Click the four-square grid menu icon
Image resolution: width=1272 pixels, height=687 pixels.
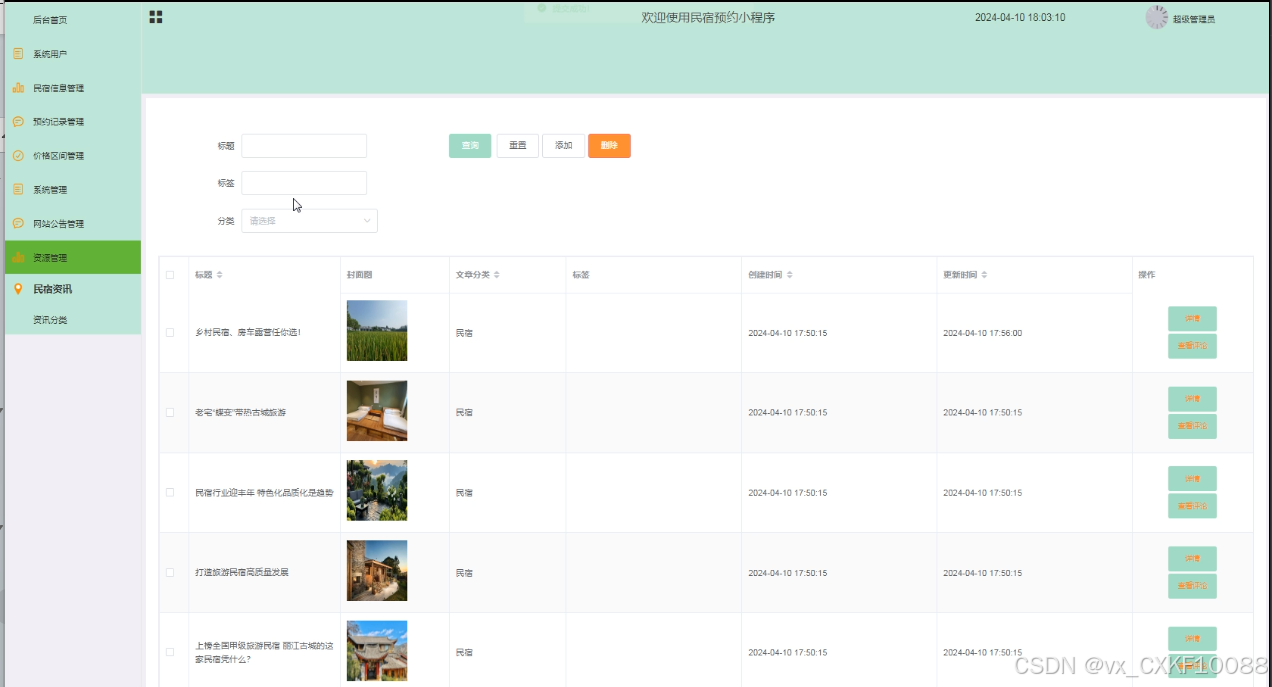[x=156, y=17]
